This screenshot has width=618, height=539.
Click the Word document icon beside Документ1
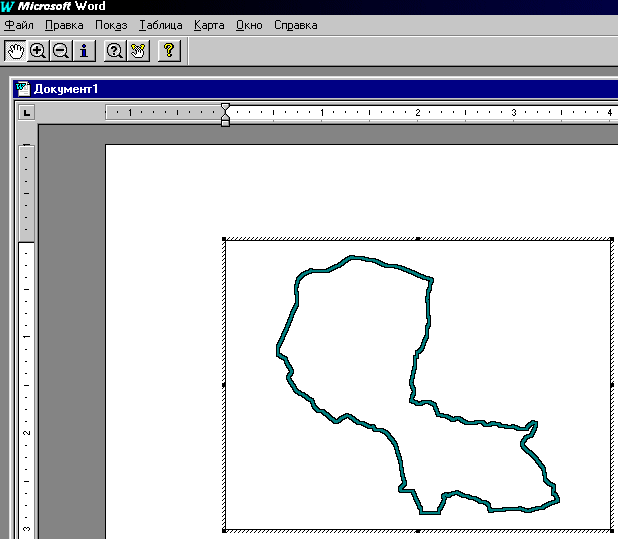[x=23, y=89]
